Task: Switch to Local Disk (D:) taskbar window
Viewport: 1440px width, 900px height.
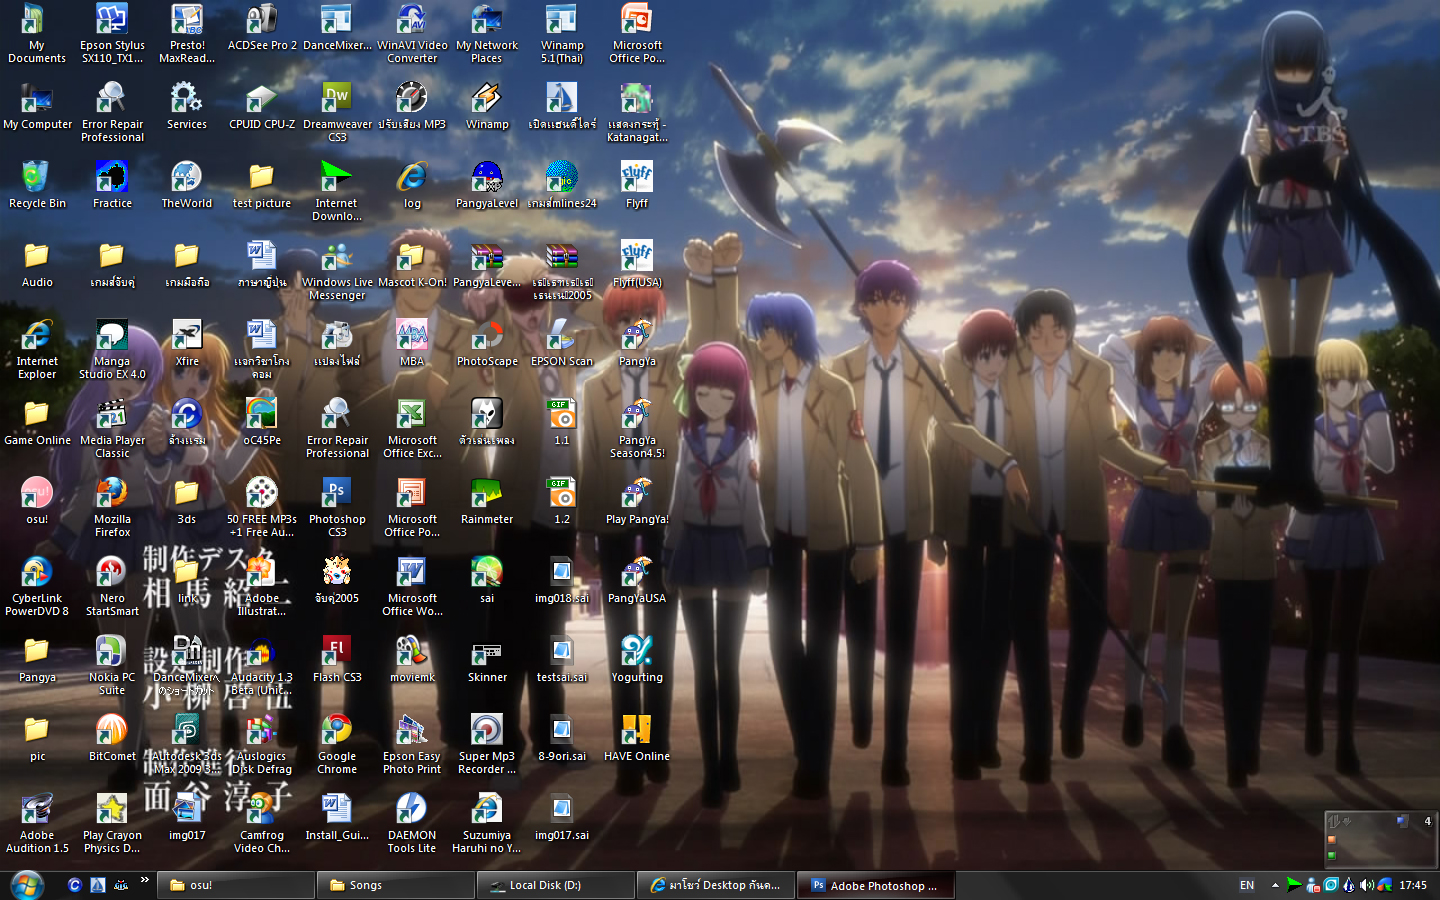Action: coord(556,885)
